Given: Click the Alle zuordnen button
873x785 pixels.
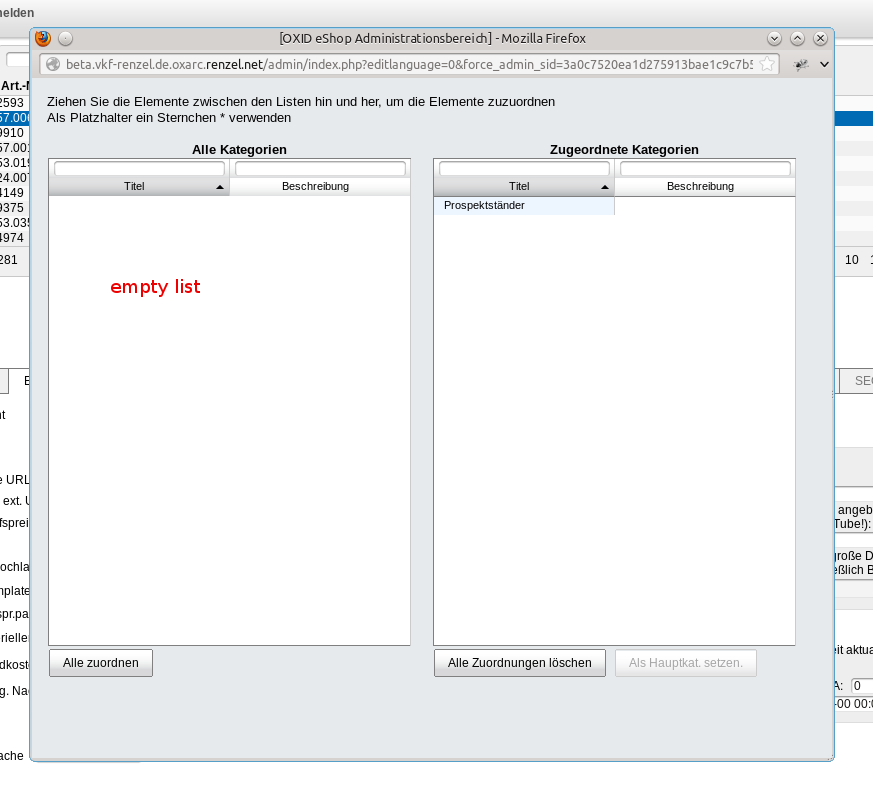Looking at the screenshot, I should 101,663.
